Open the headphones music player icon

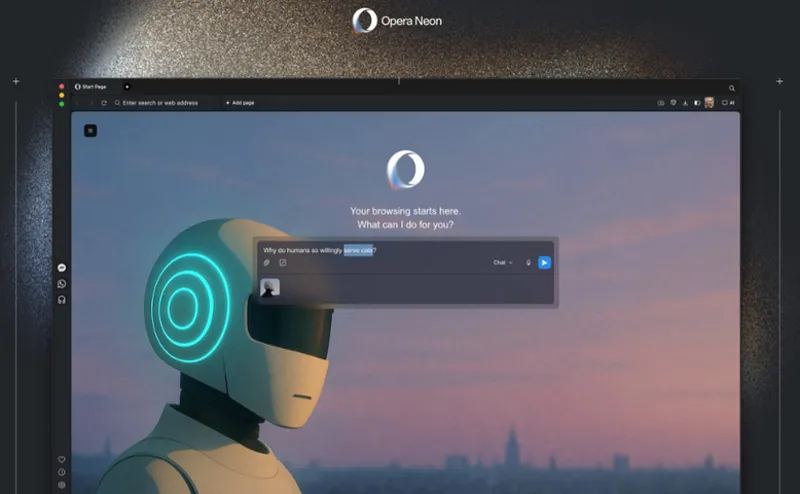[62, 300]
